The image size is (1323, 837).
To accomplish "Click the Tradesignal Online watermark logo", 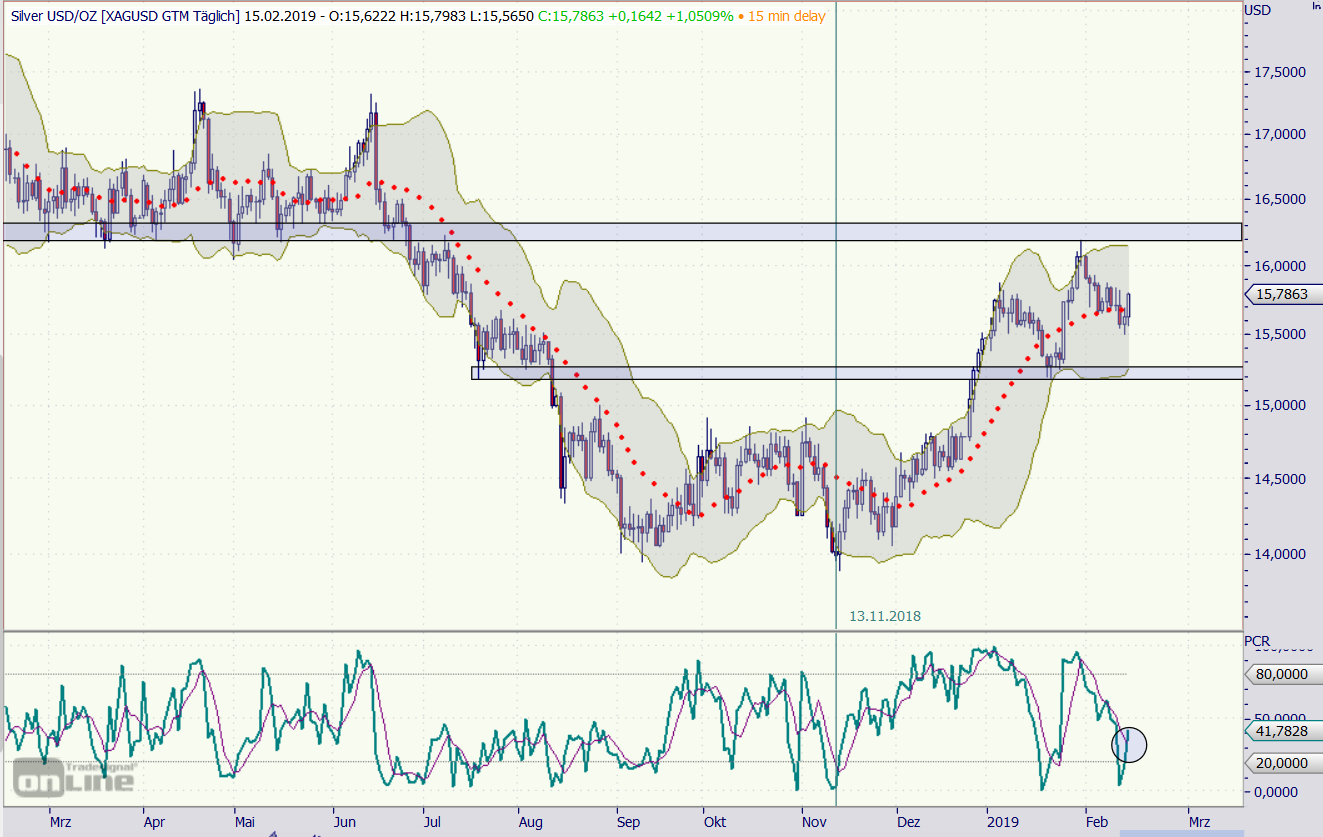I will (x=73, y=778).
